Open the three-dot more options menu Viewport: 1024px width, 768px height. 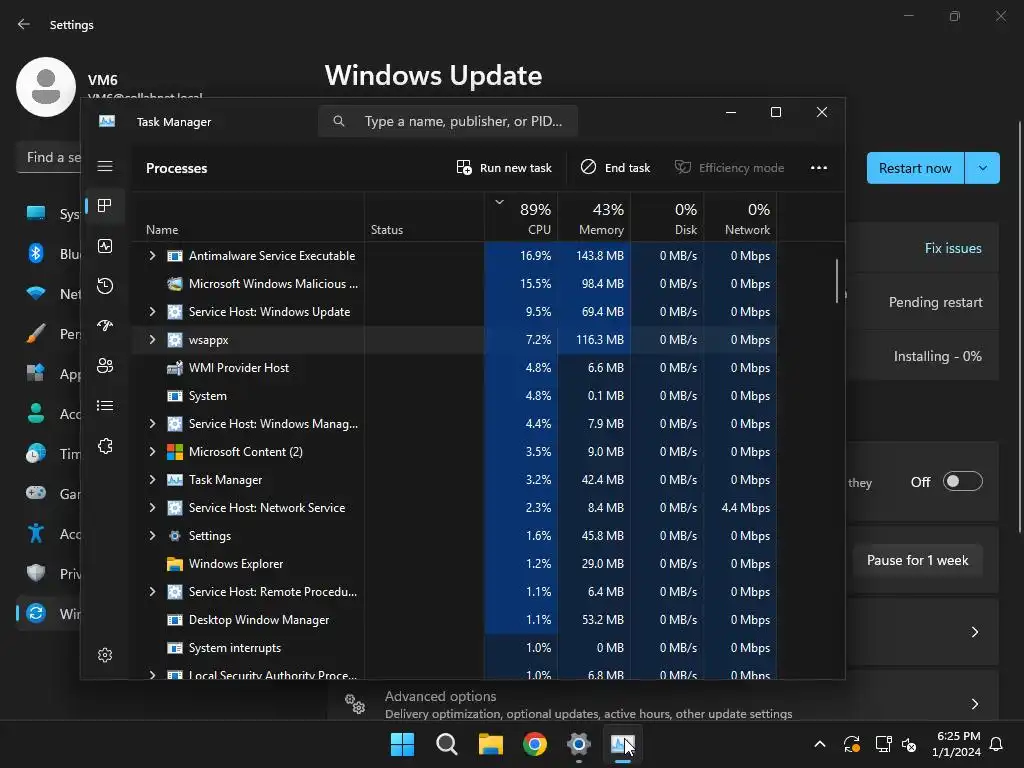(x=819, y=168)
